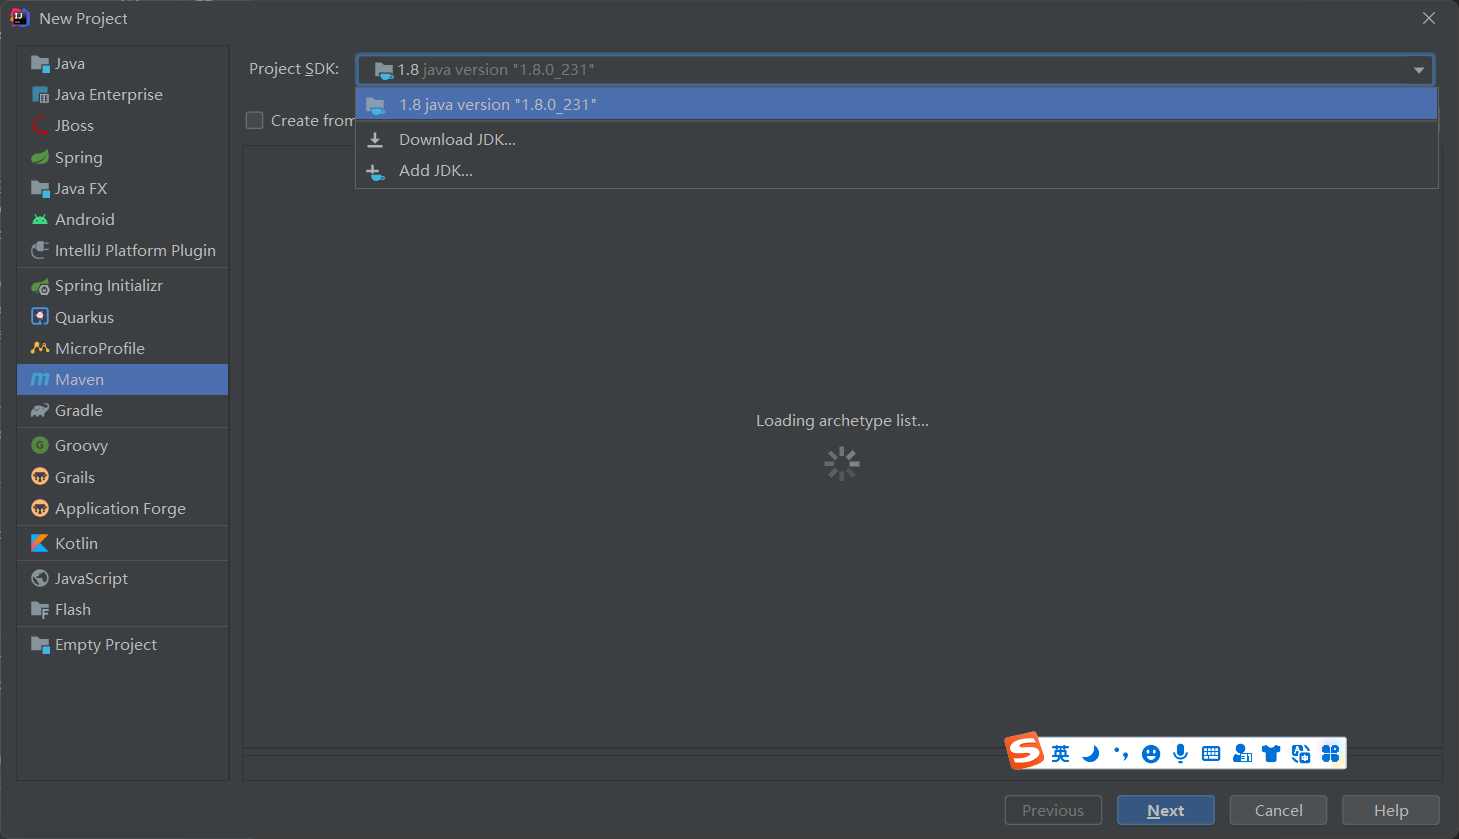Viewport: 1459px width, 839px height.
Task: Toggle Sogou half-moon width mode
Action: point(1091,754)
